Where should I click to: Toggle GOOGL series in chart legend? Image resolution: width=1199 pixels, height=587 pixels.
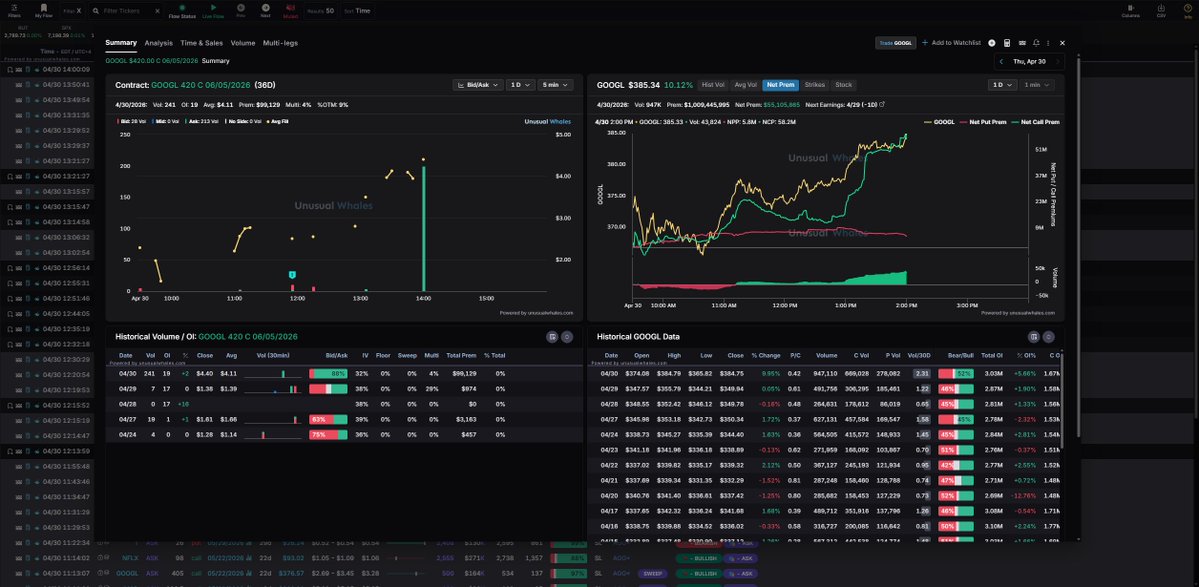(x=940, y=122)
